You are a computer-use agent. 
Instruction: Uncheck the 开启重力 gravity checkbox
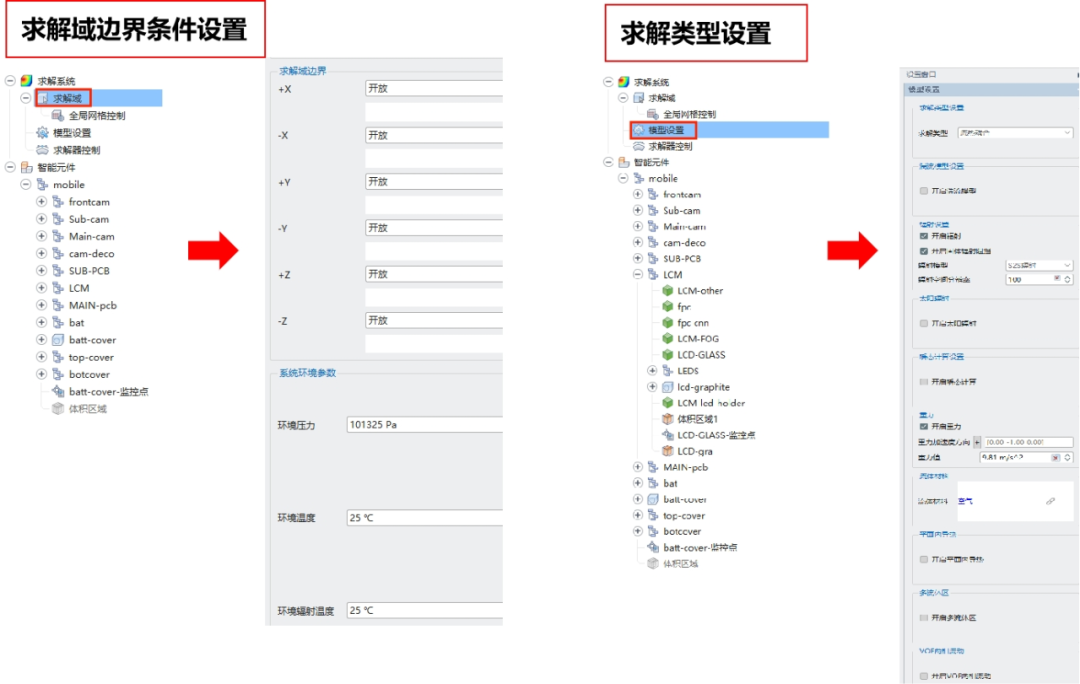pyautogui.click(x=924, y=427)
